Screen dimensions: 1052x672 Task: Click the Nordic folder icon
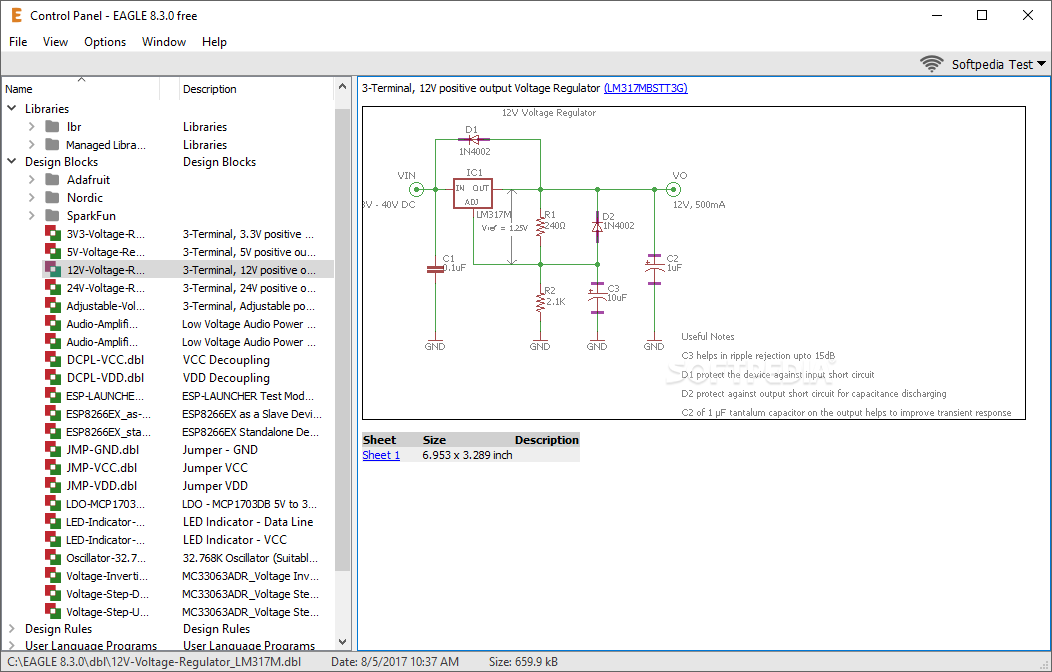click(x=52, y=198)
